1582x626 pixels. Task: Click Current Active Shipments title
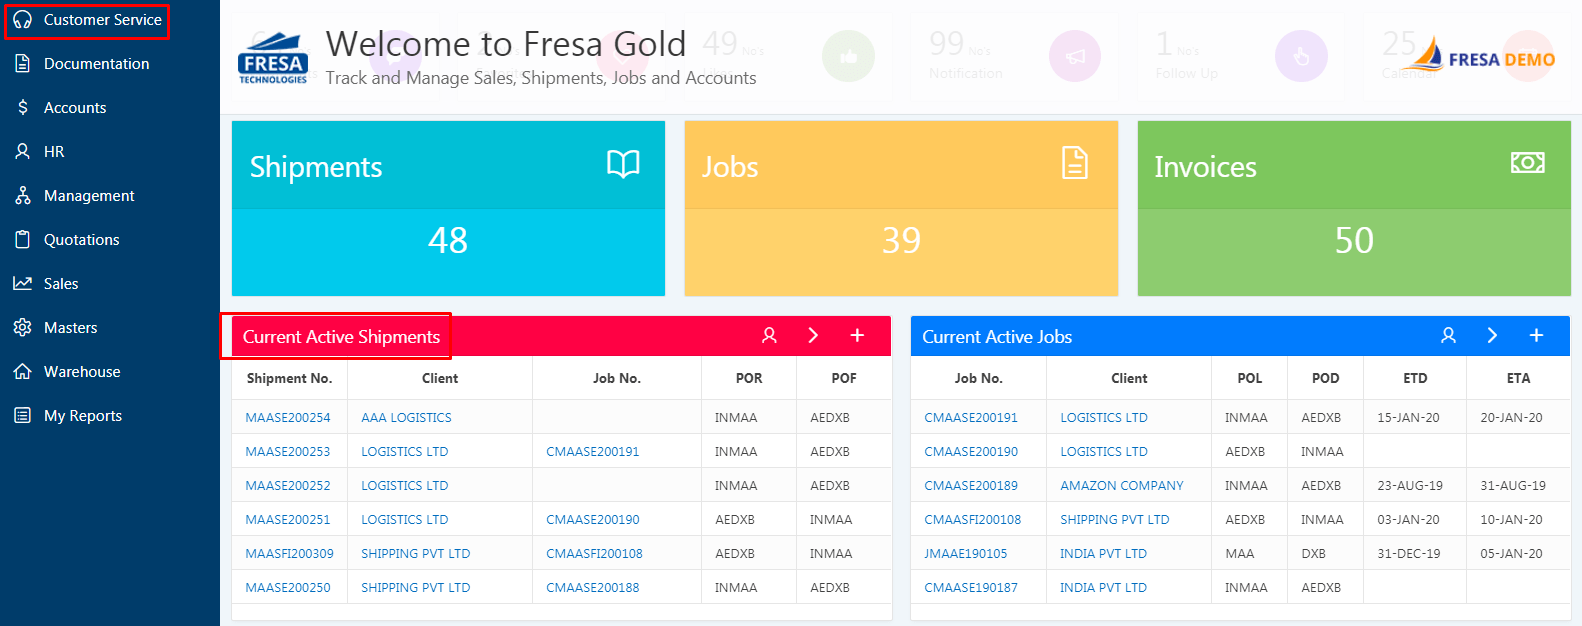click(341, 337)
